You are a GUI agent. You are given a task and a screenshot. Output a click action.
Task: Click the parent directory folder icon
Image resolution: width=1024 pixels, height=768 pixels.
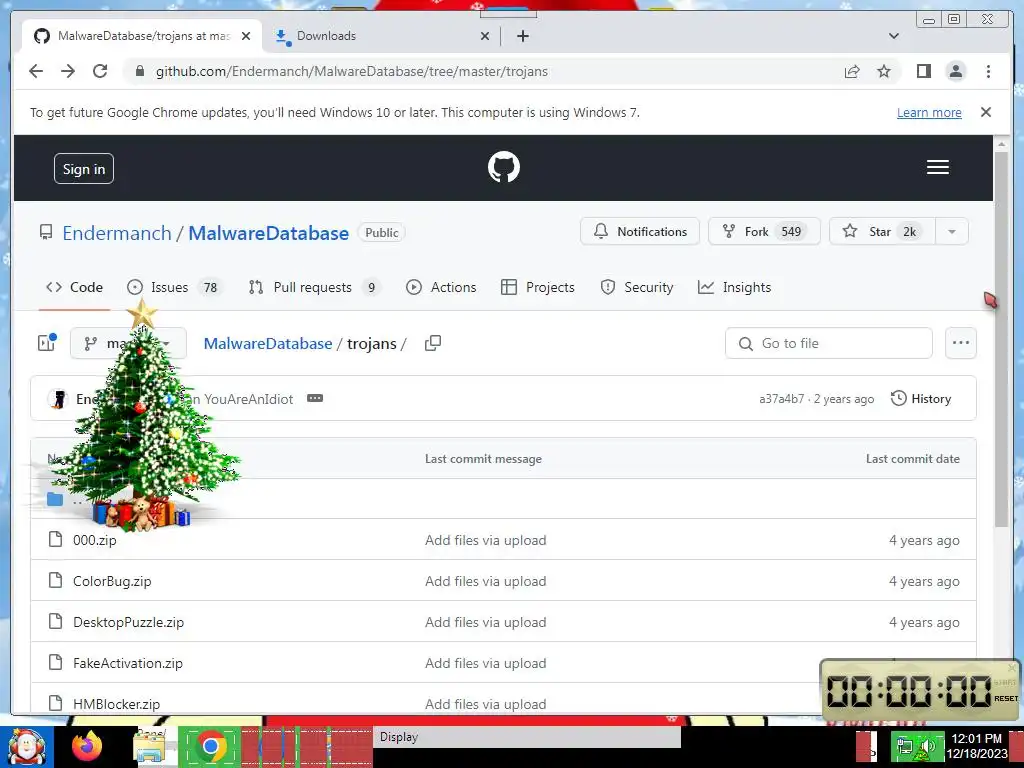55,500
